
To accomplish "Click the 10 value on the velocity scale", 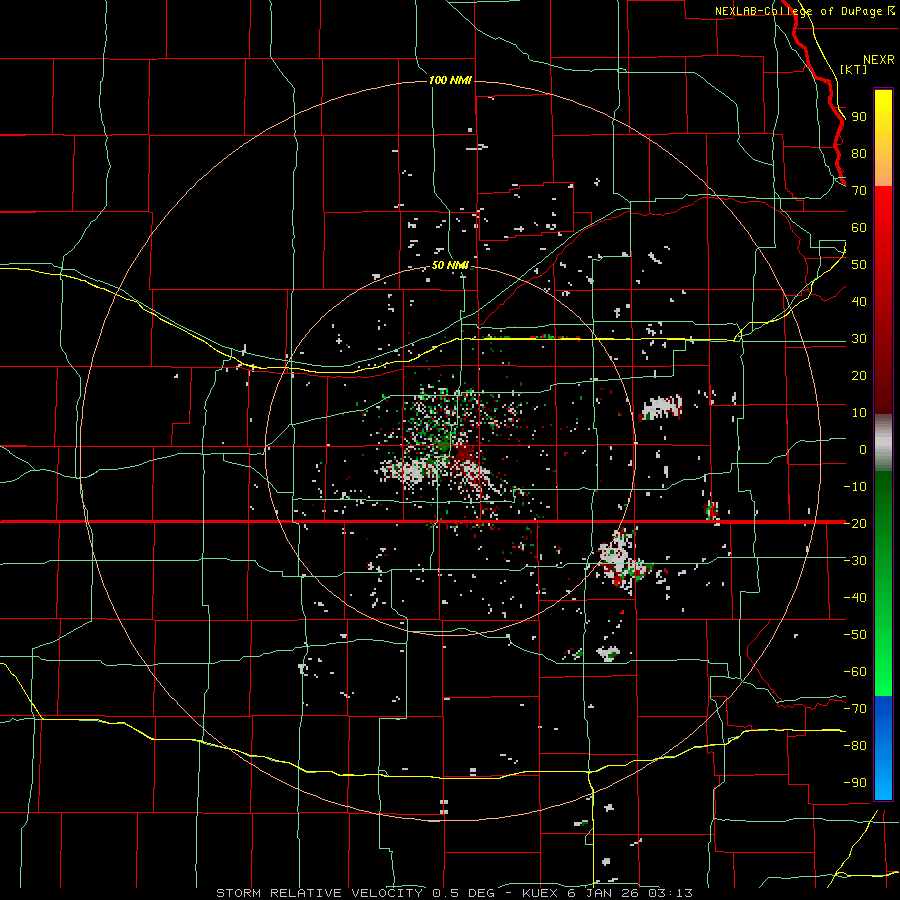I will pyautogui.click(x=859, y=413).
